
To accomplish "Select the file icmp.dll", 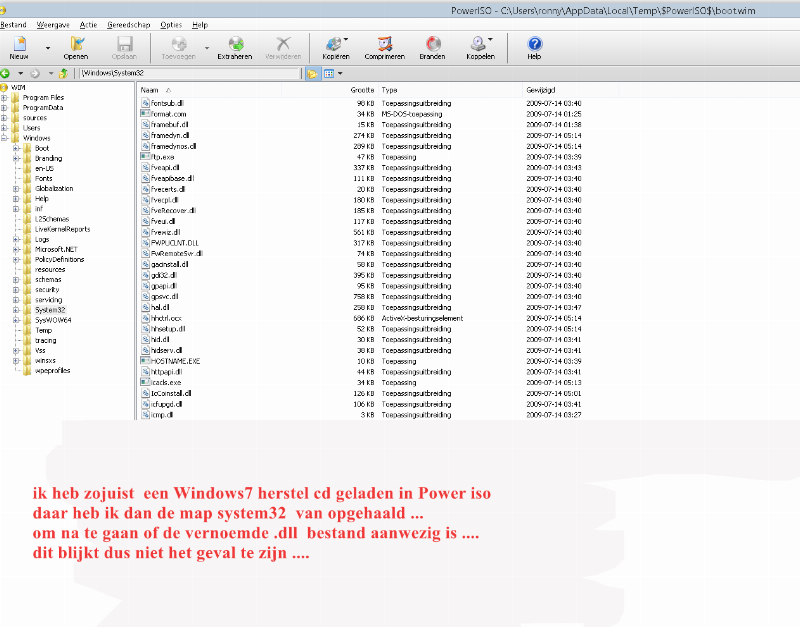I will [162, 415].
